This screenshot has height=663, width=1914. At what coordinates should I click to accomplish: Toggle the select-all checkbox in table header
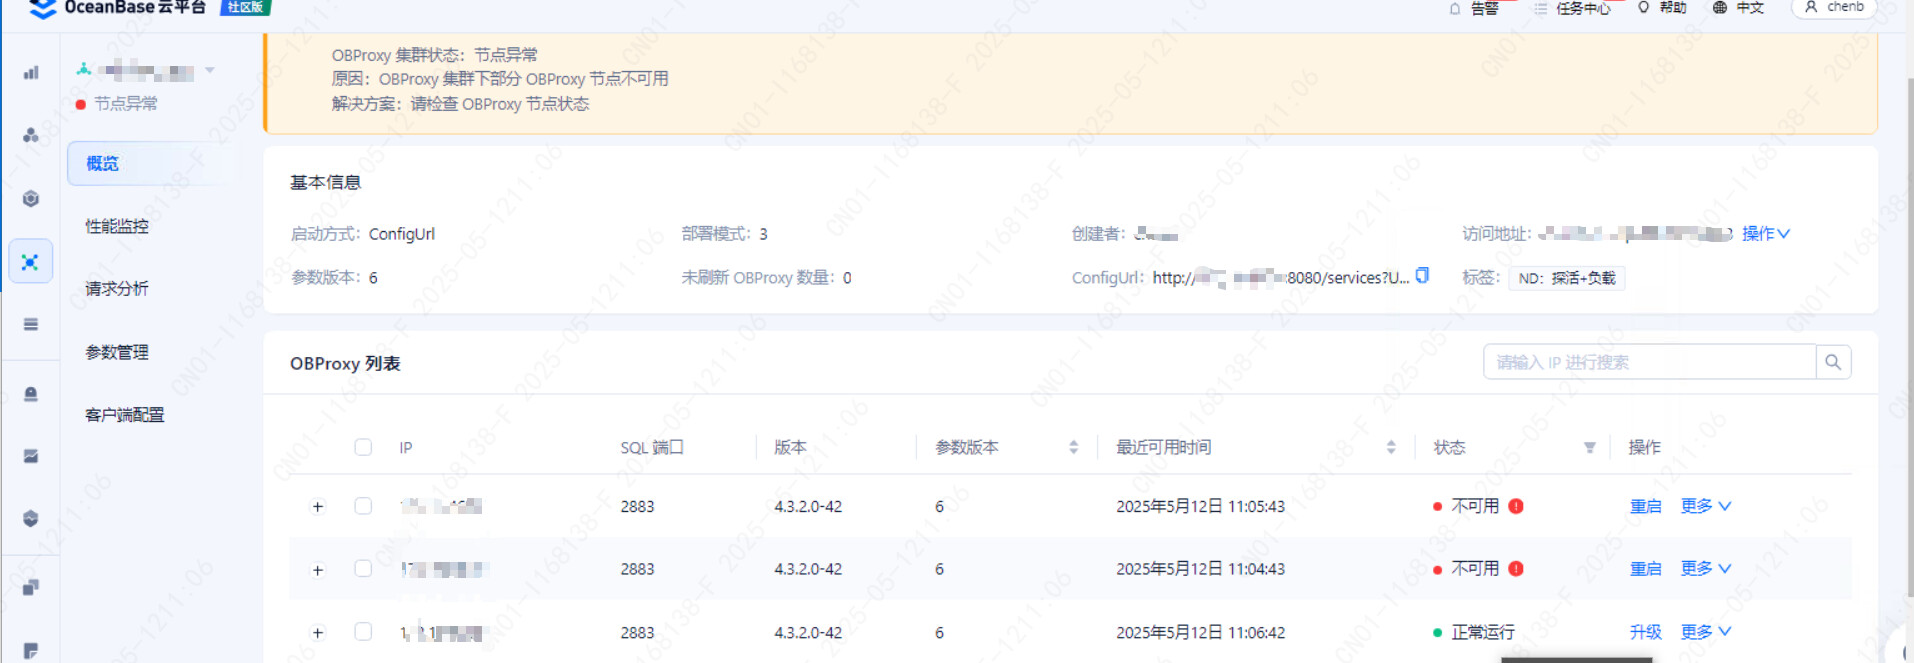click(363, 447)
